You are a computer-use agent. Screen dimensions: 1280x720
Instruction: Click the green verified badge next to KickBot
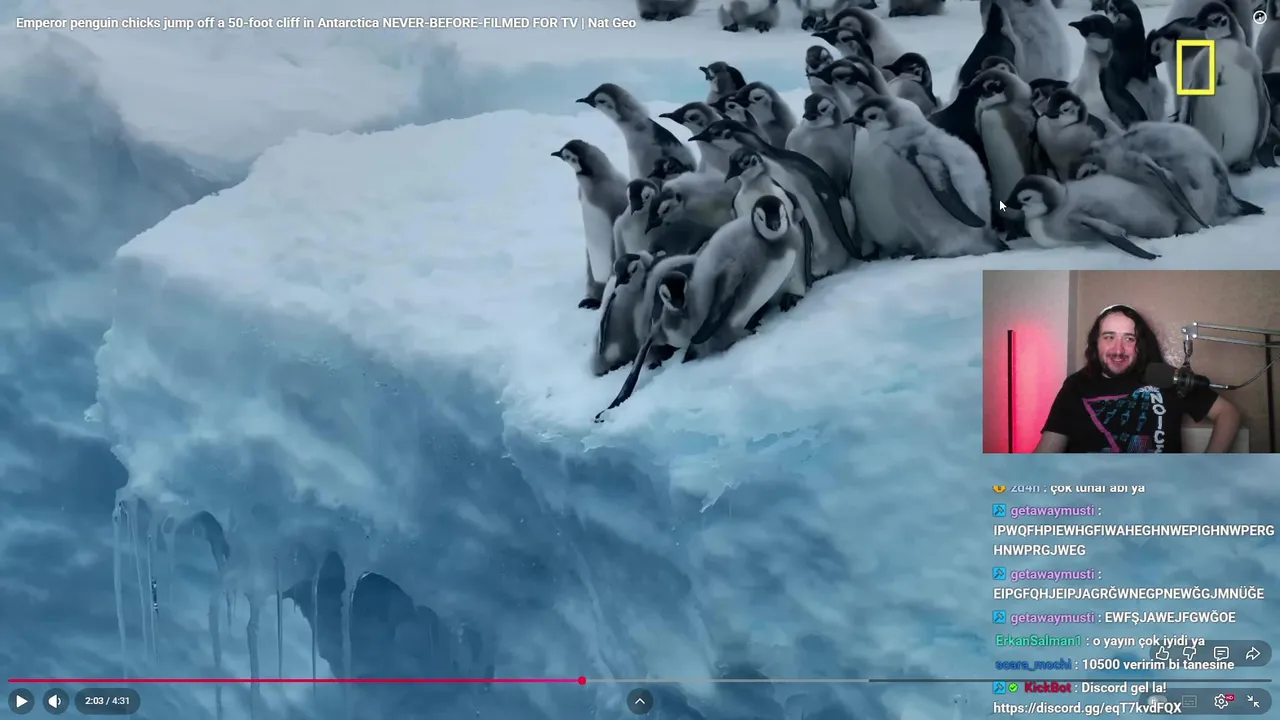point(1013,688)
